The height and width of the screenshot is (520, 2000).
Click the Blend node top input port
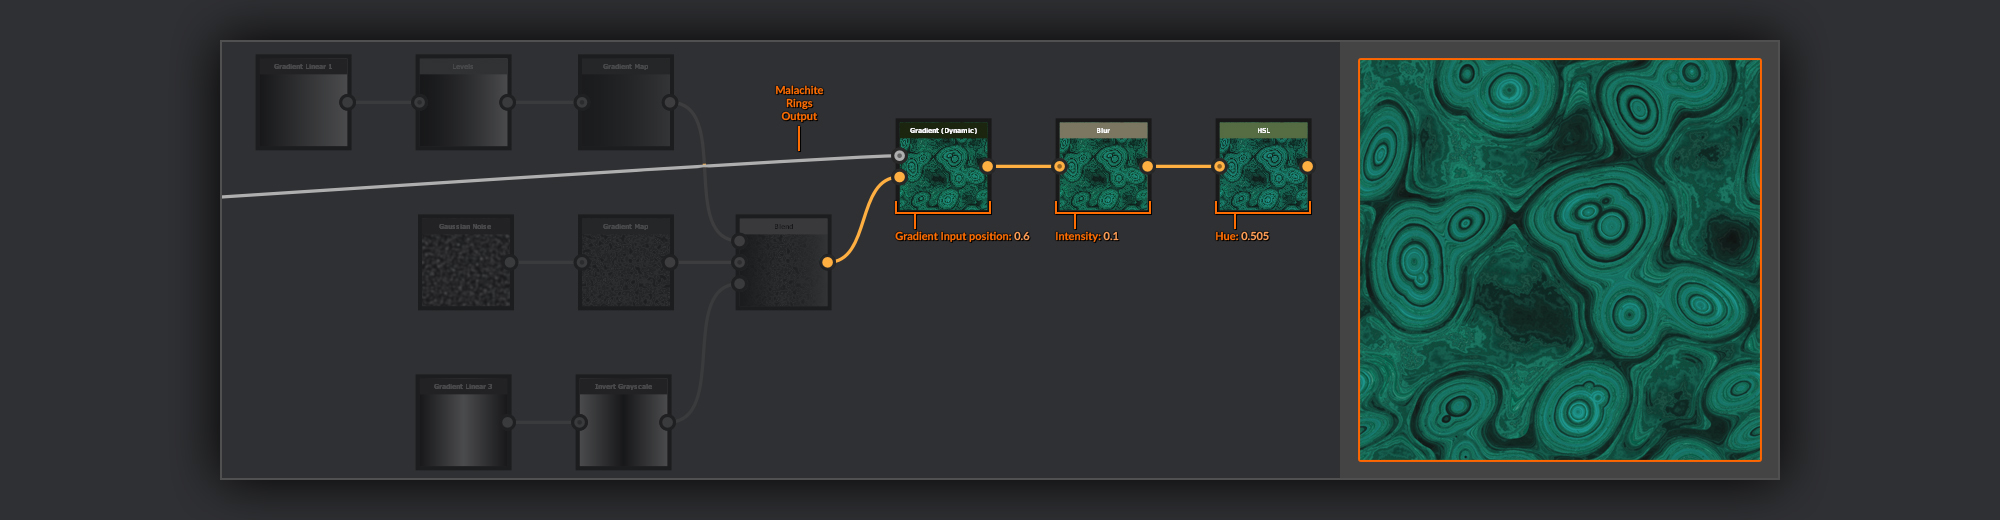[739, 241]
